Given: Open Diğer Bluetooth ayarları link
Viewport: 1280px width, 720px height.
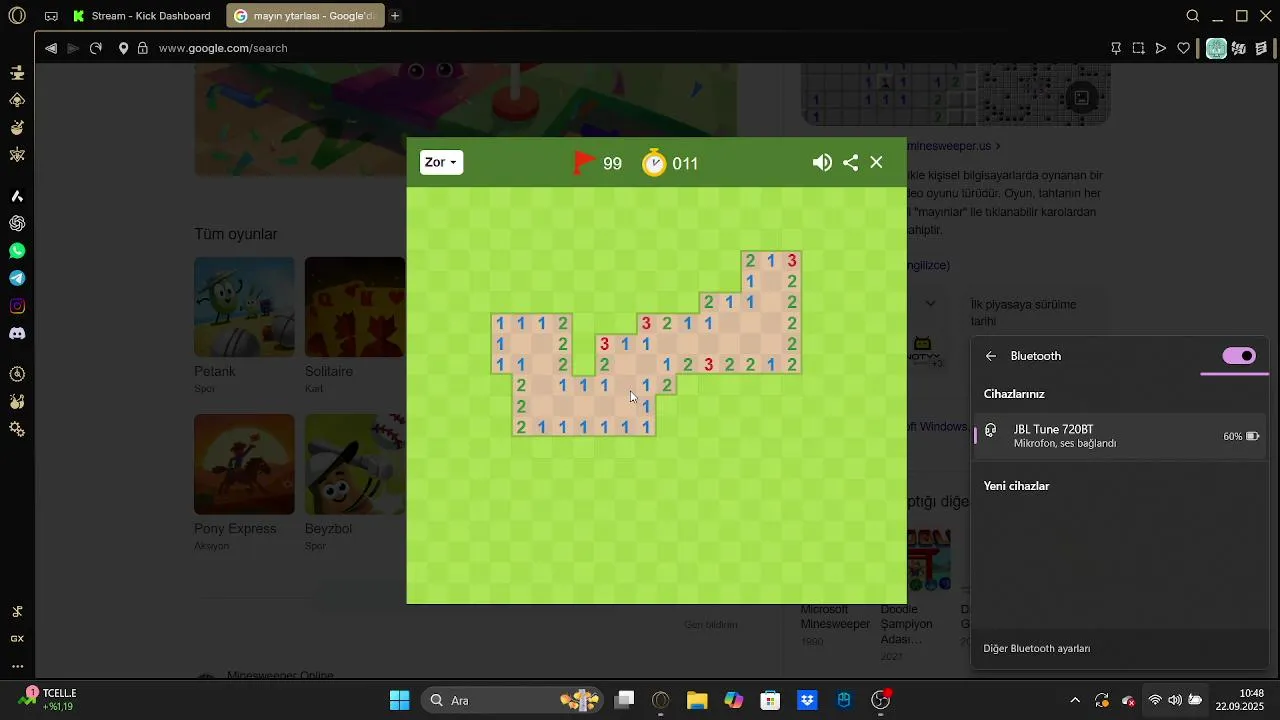Looking at the screenshot, I should click(1037, 648).
